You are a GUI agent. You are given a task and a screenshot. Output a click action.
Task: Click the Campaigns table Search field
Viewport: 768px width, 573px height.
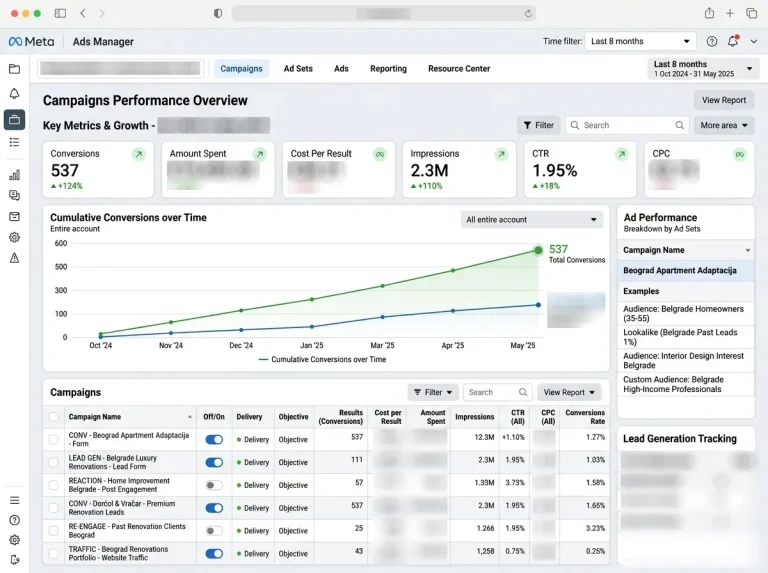coord(498,392)
